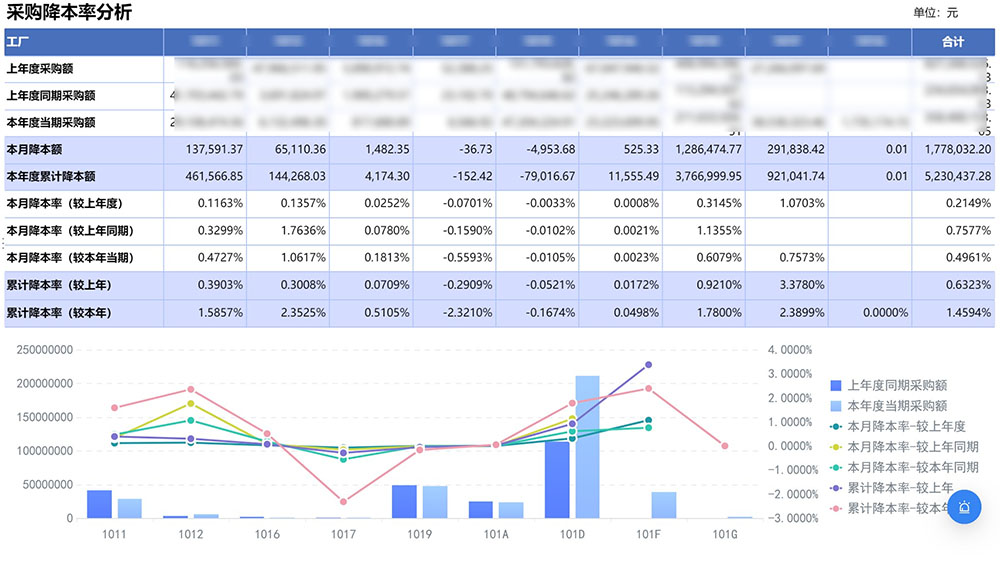Viewport: 1000px width, 563px height.
Task: Toggle 上年度同期采购额 legend series
Action: [897, 385]
